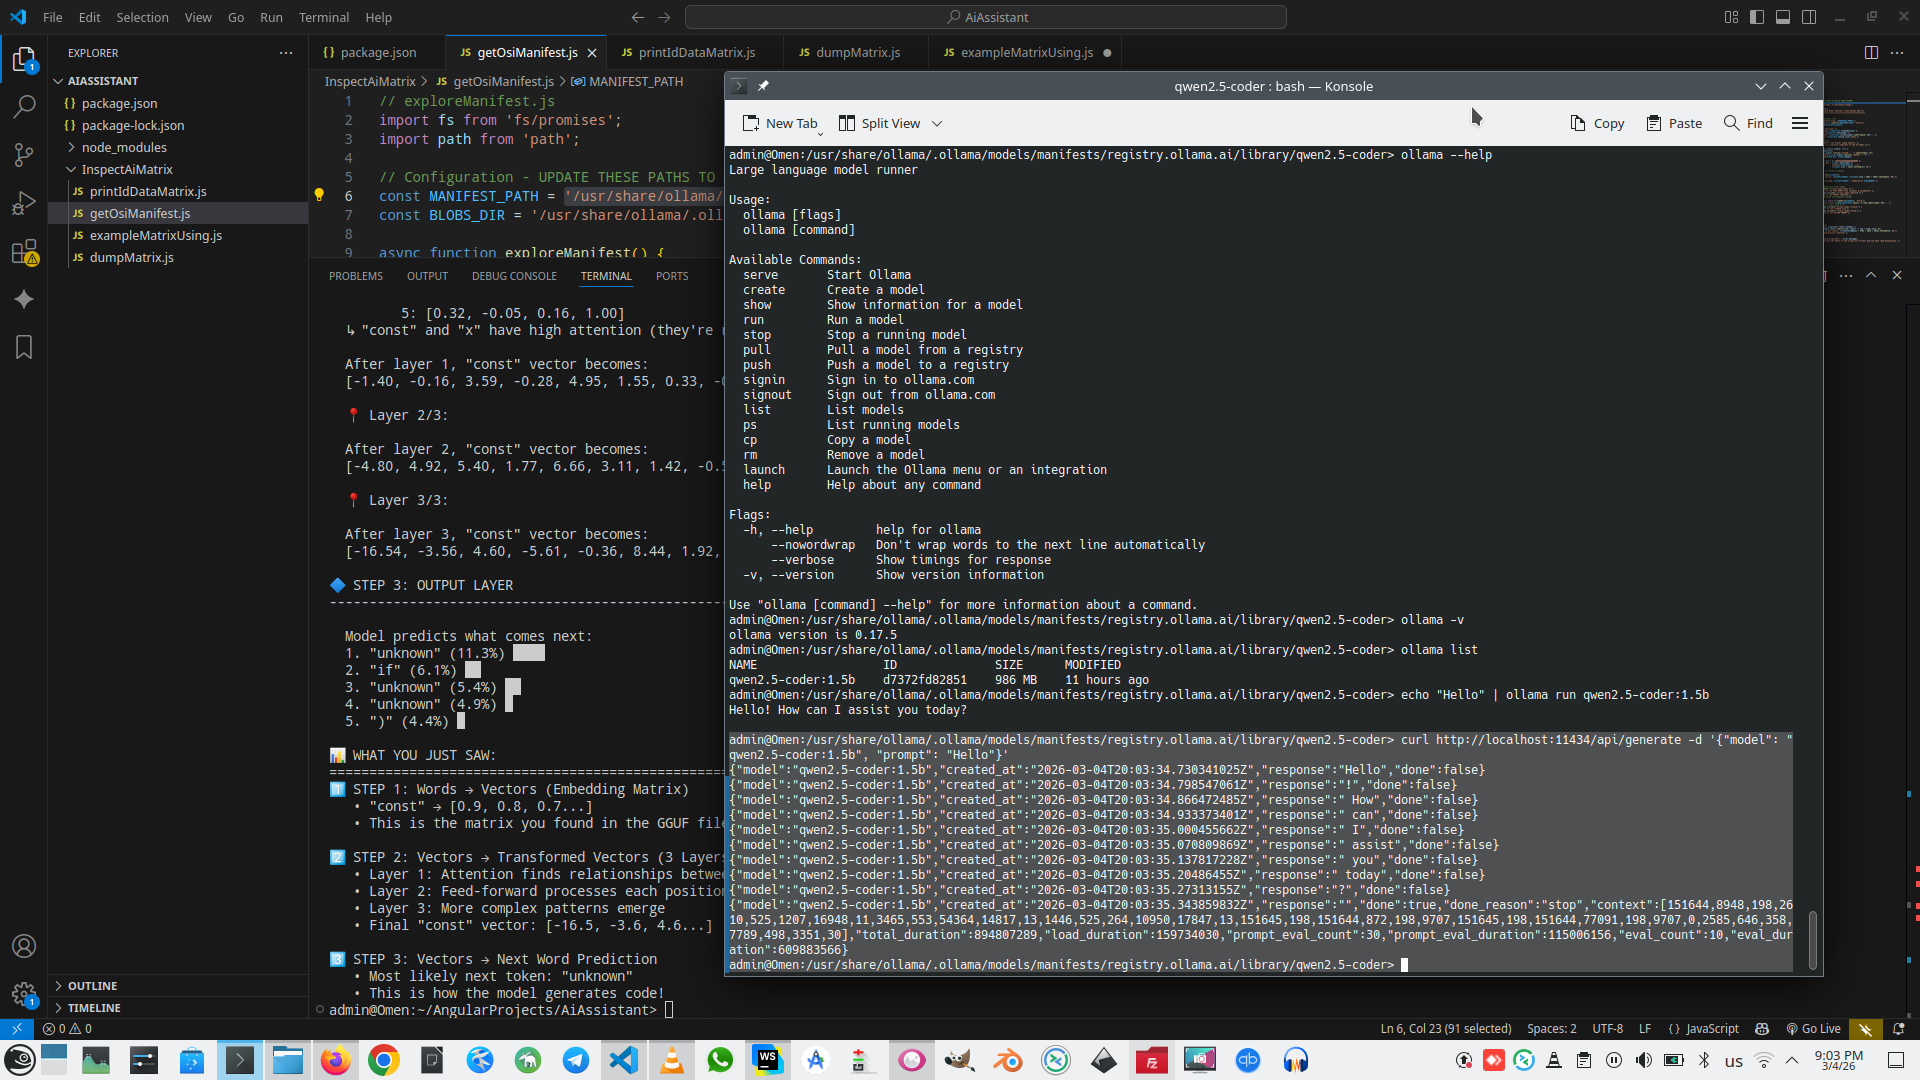This screenshot has width=1920, height=1080.
Task: Switch to the DEBUG CONSOLE tab
Action: click(x=514, y=276)
